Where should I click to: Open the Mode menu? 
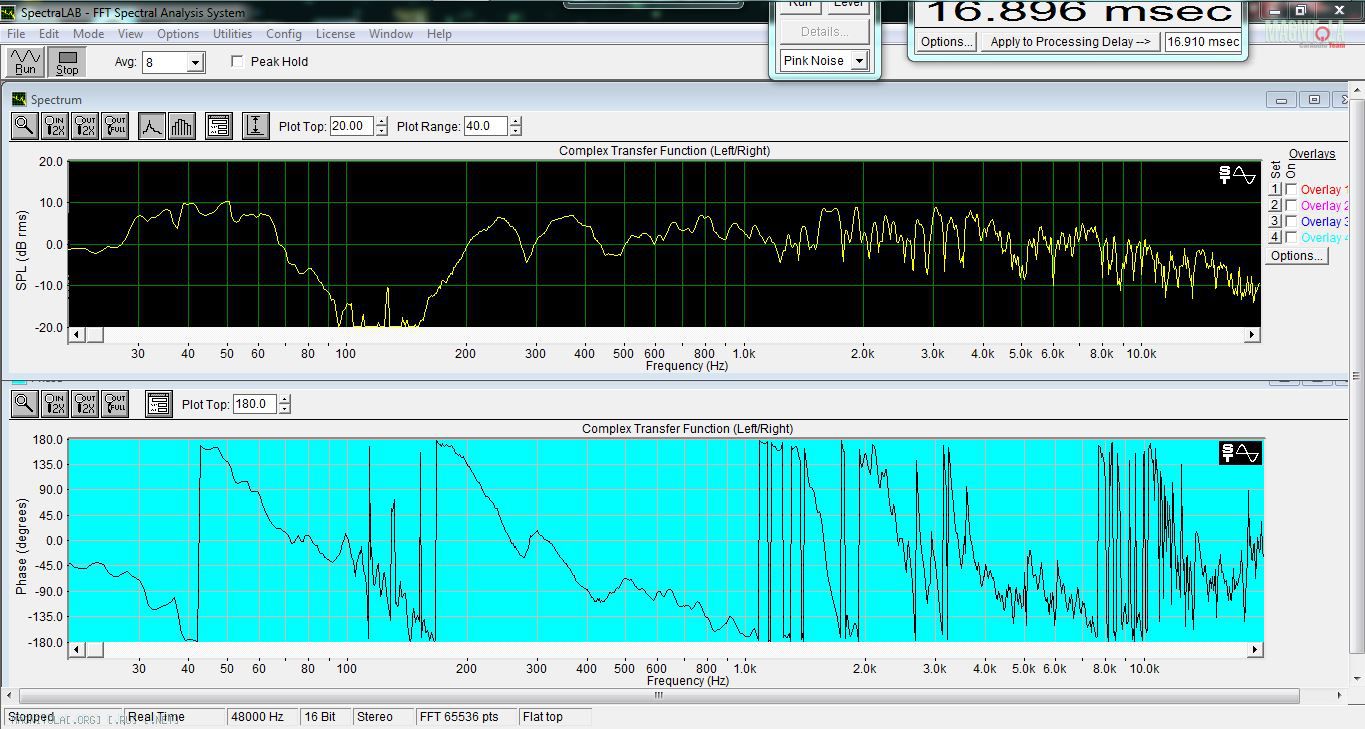(88, 33)
